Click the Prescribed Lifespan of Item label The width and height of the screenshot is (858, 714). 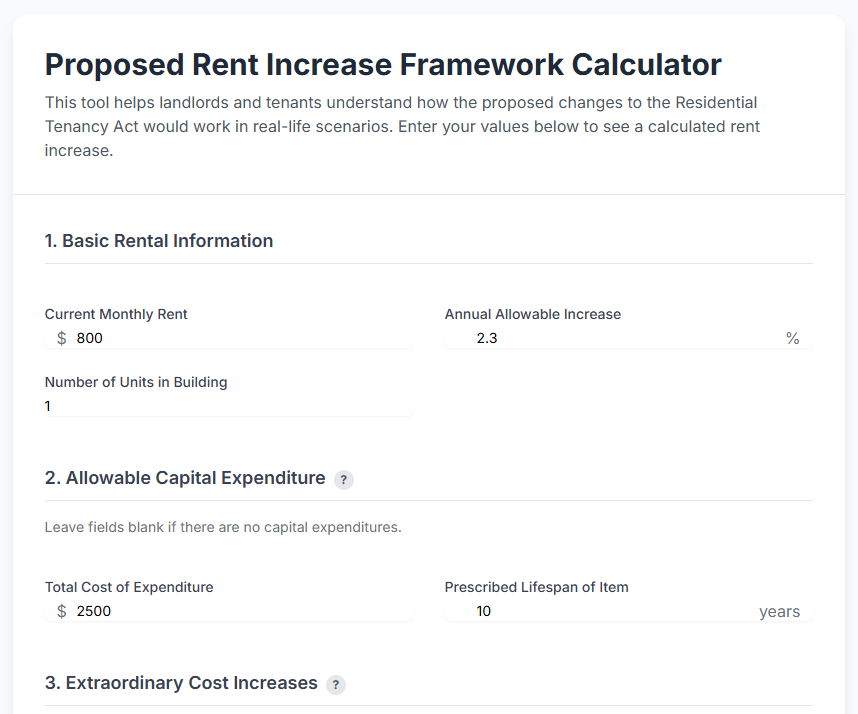click(x=536, y=587)
